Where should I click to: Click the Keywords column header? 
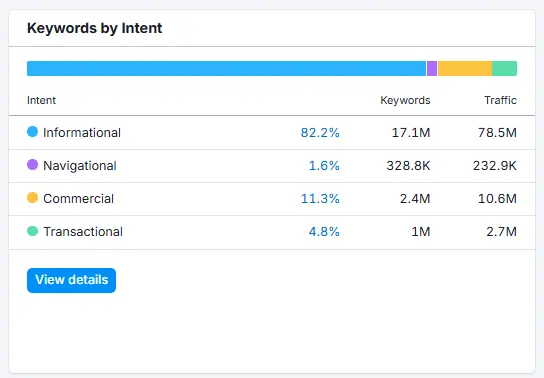pos(405,100)
